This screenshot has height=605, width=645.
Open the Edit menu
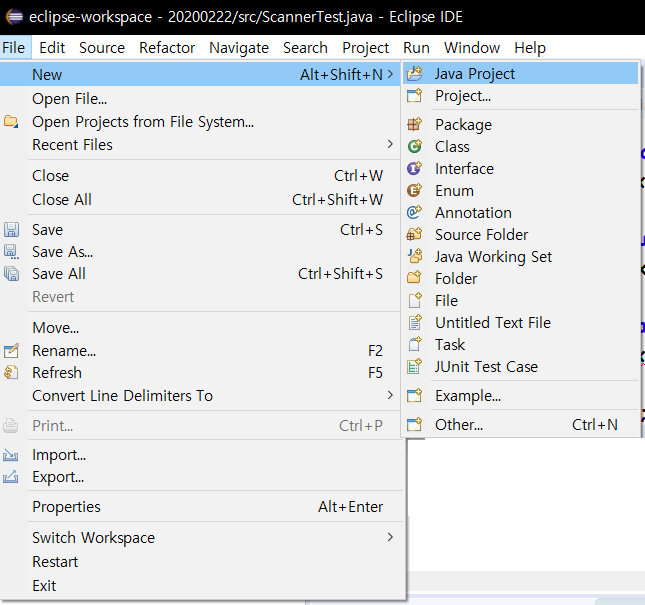tap(52, 48)
